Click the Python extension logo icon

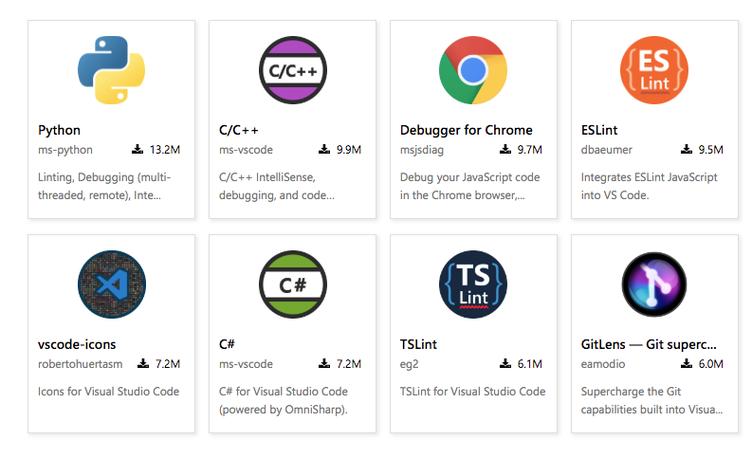pyautogui.click(x=111, y=70)
